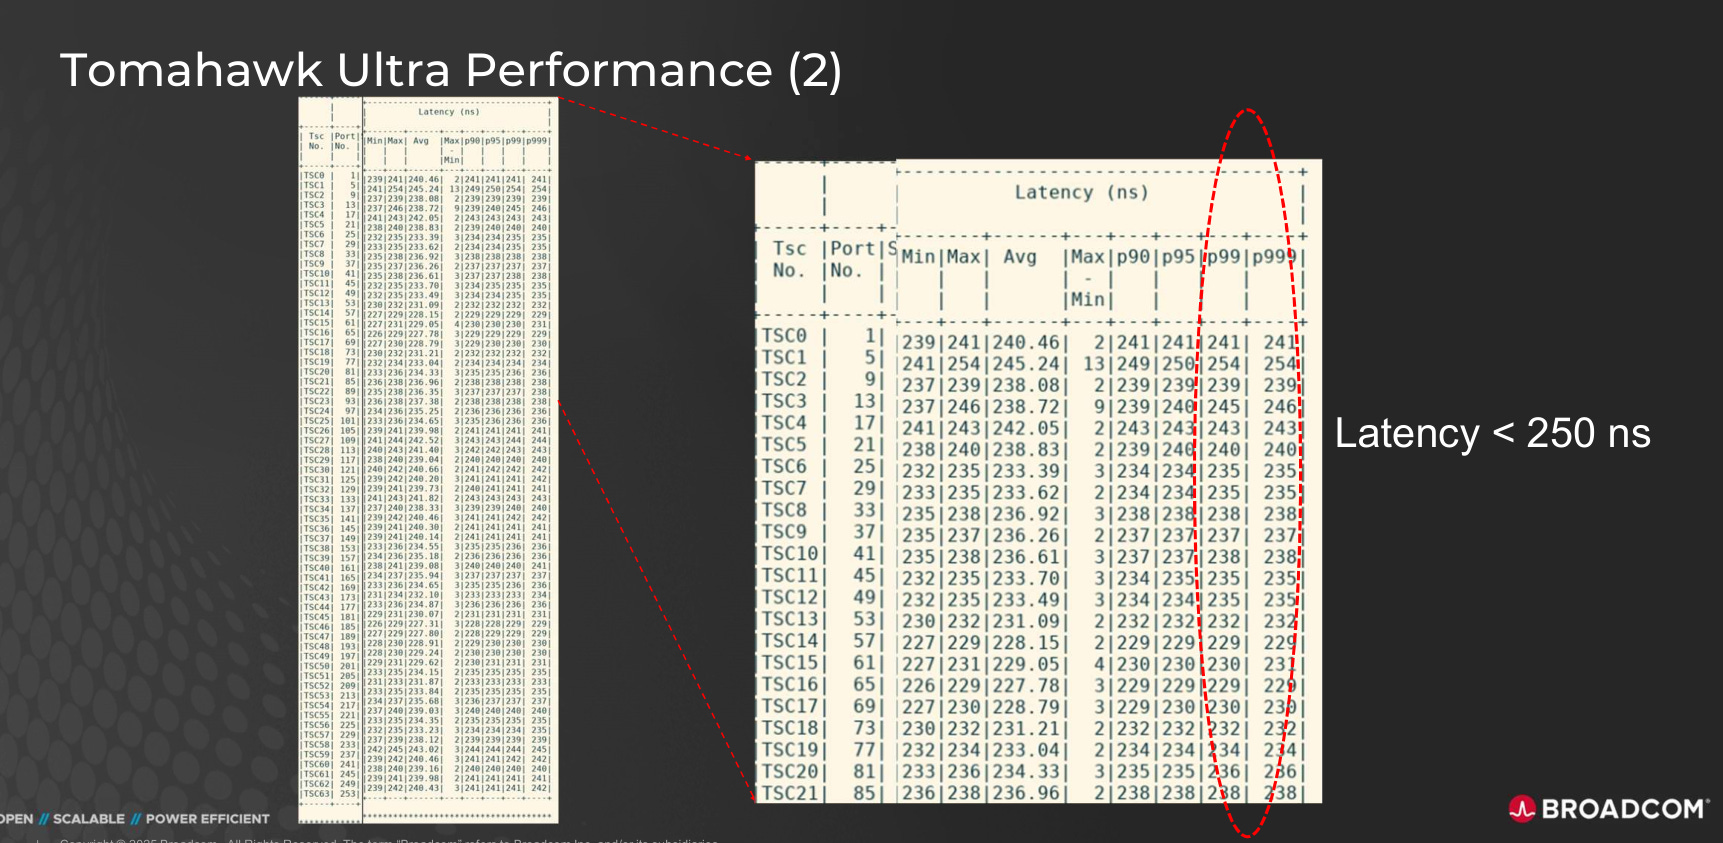Select the TSC12 row label in enlarged table

point(790,597)
